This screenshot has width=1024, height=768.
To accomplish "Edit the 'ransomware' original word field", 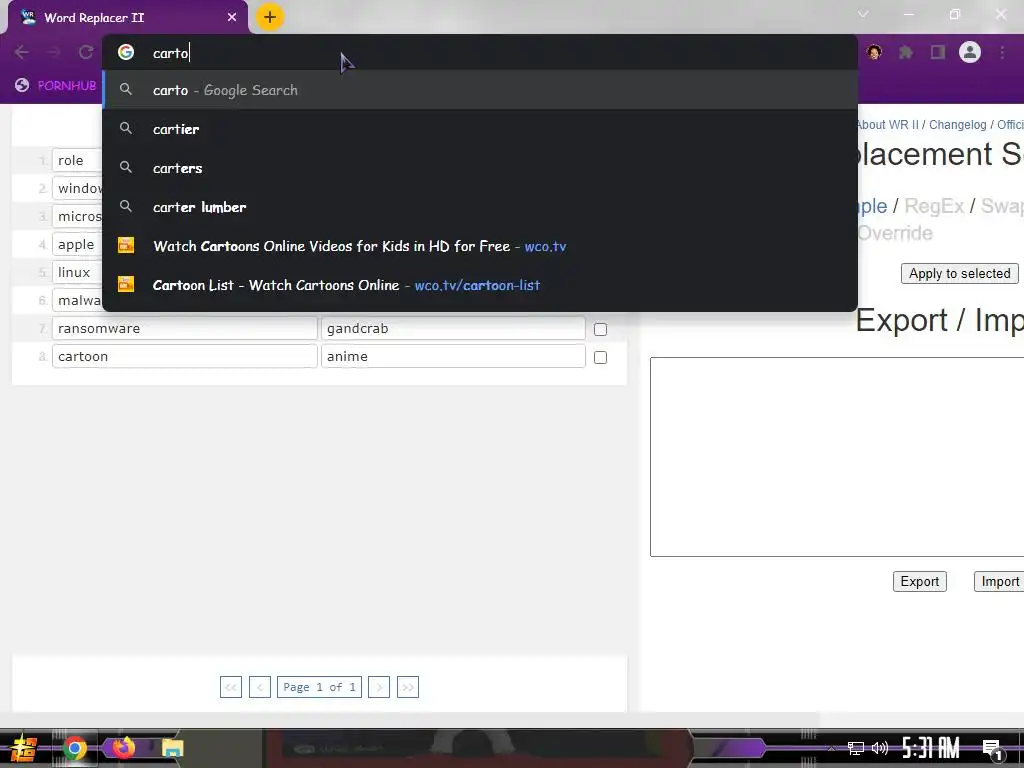I will pyautogui.click(x=185, y=328).
